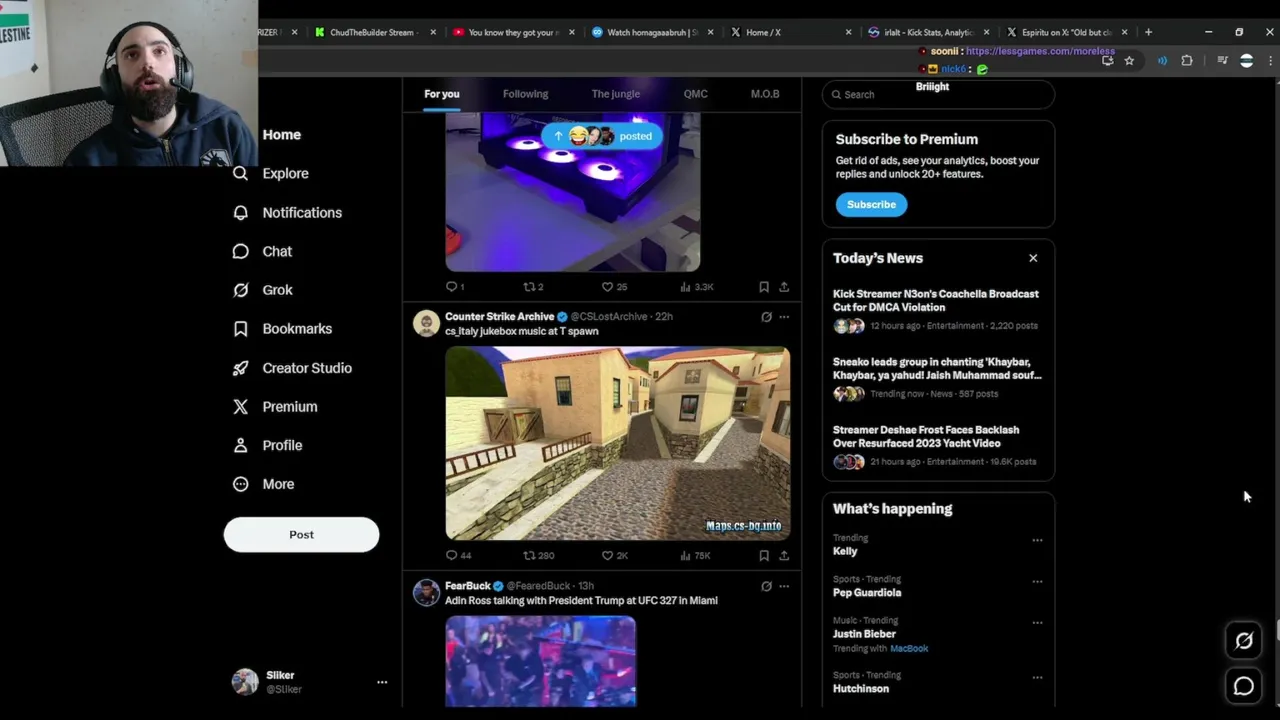The width and height of the screenshot is (1280, 720).
Task: Switch to the Following tab
Action: 525,94
